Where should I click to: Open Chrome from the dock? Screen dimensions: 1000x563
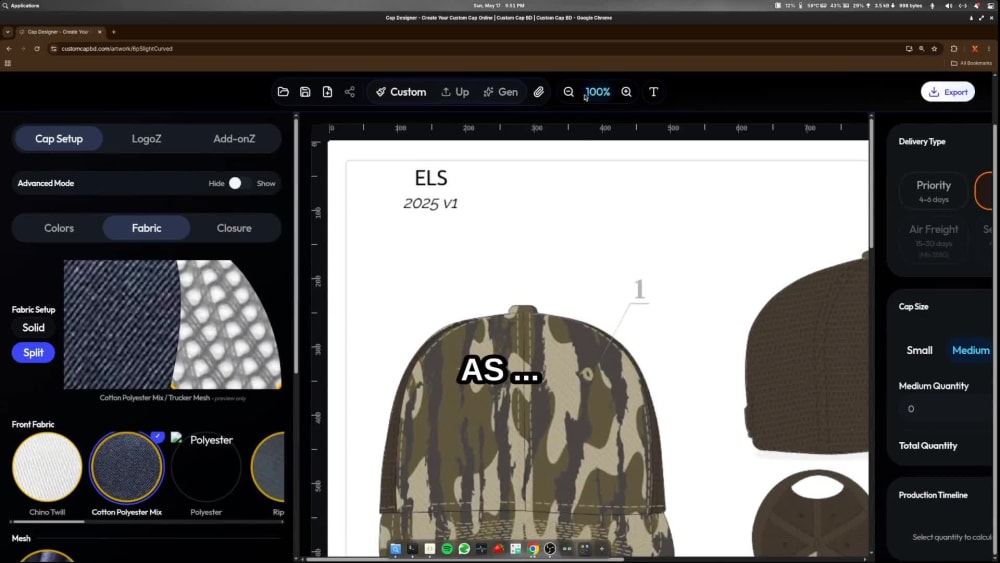click(533, 549)
